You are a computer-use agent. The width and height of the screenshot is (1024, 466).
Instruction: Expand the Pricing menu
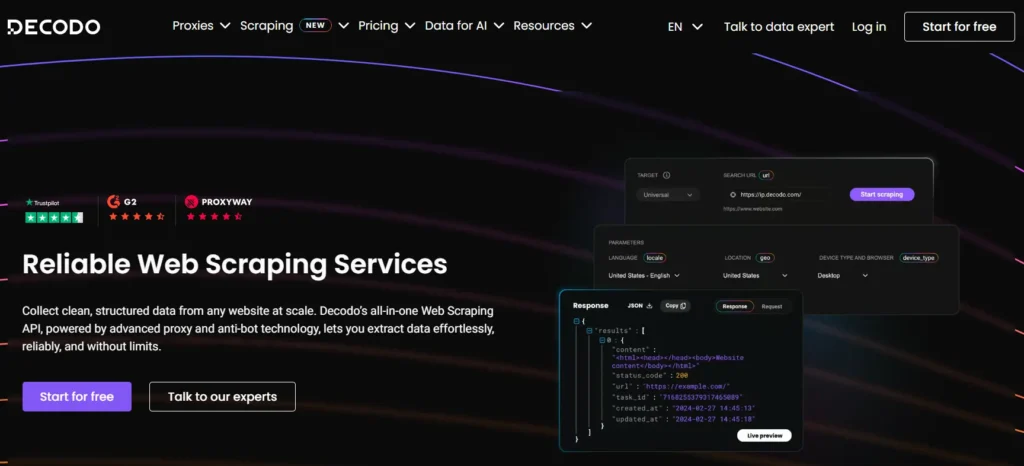click(x=387, y=26)
